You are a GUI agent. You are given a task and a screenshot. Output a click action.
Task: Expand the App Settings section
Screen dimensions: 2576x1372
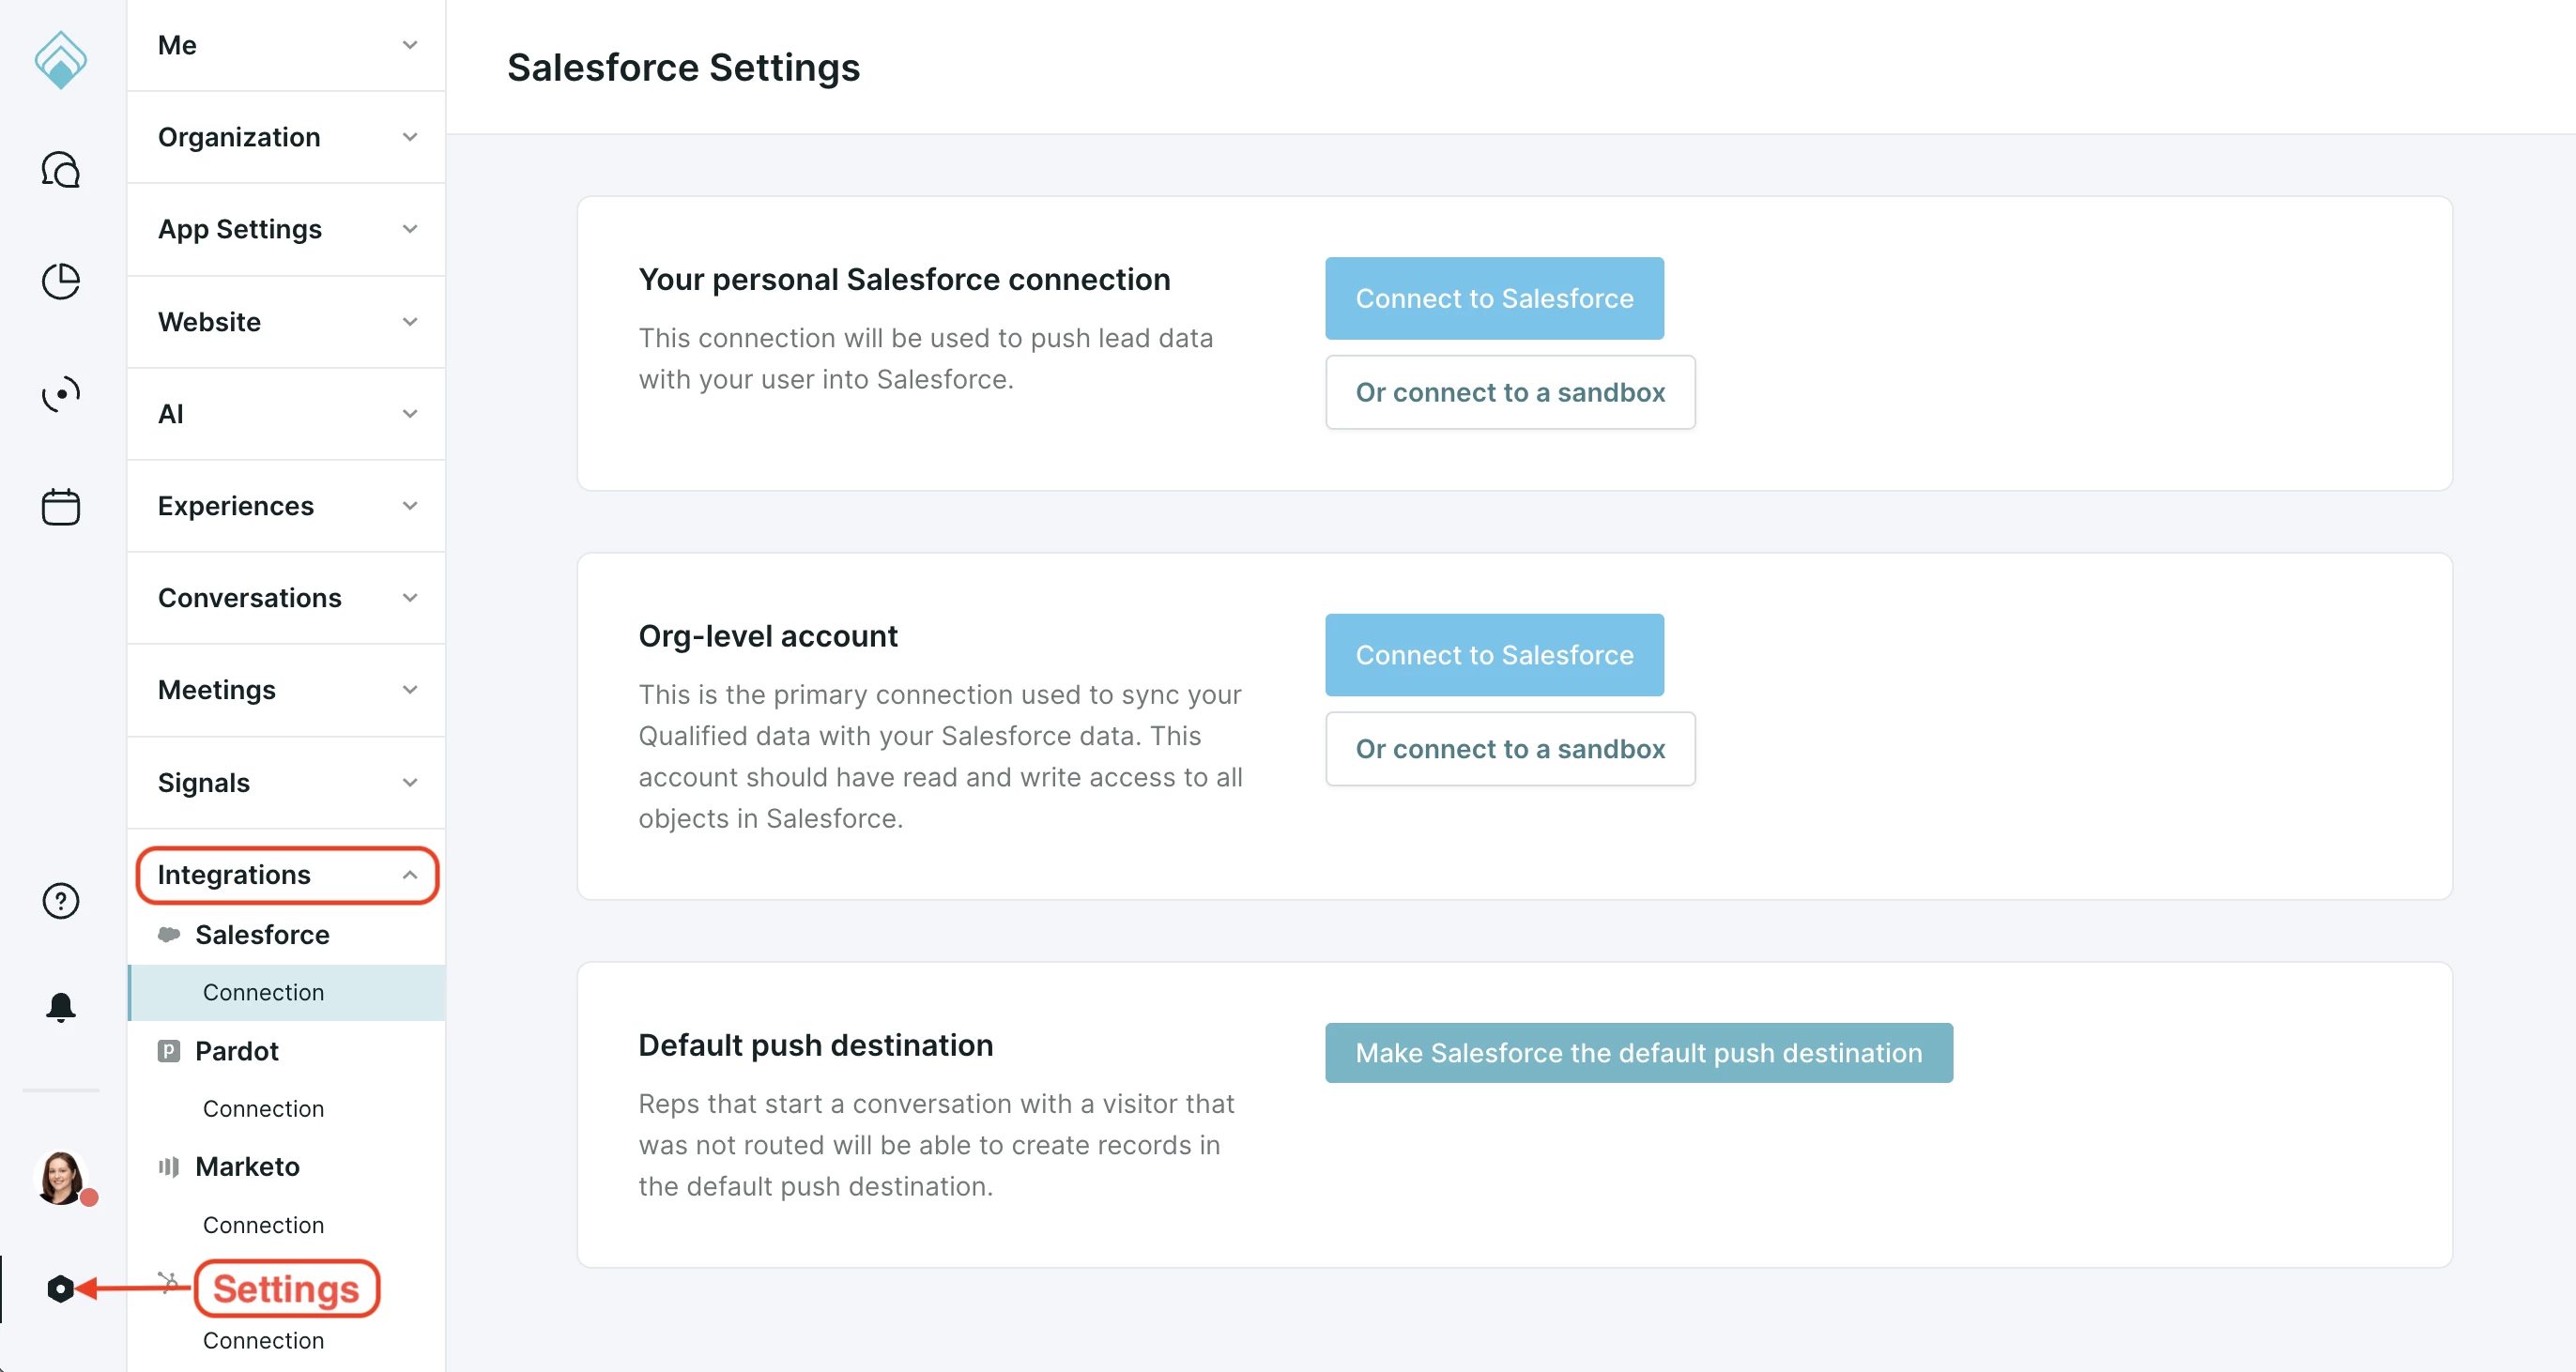coord(286,229)
